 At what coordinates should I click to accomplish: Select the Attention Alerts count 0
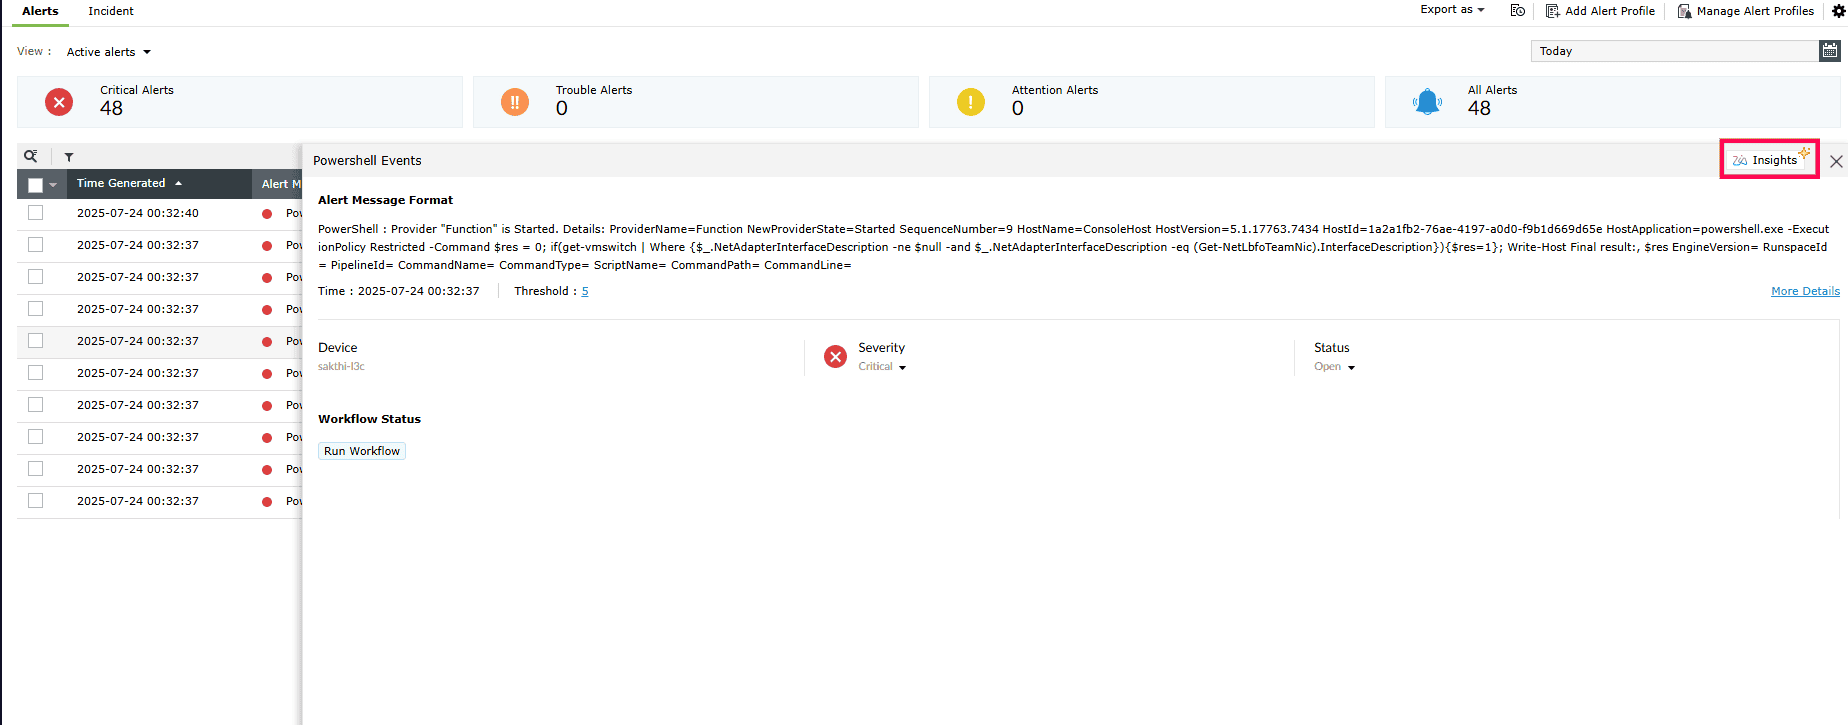(x=1018, y=109)
